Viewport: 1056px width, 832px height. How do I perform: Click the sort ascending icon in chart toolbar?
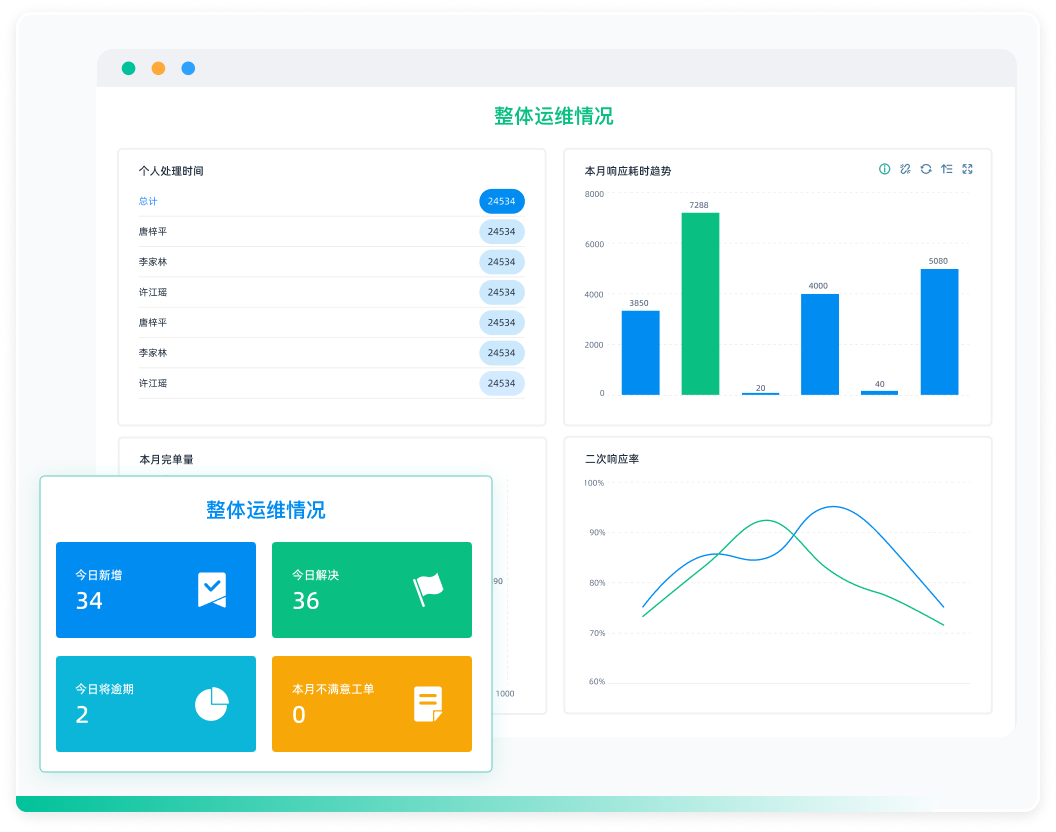(946, 169)
